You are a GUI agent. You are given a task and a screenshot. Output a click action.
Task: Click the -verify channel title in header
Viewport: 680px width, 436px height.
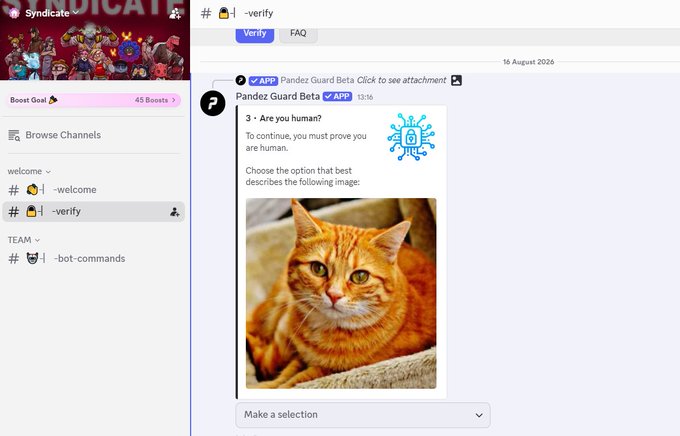pyautogui.click(x=259, y=13)
